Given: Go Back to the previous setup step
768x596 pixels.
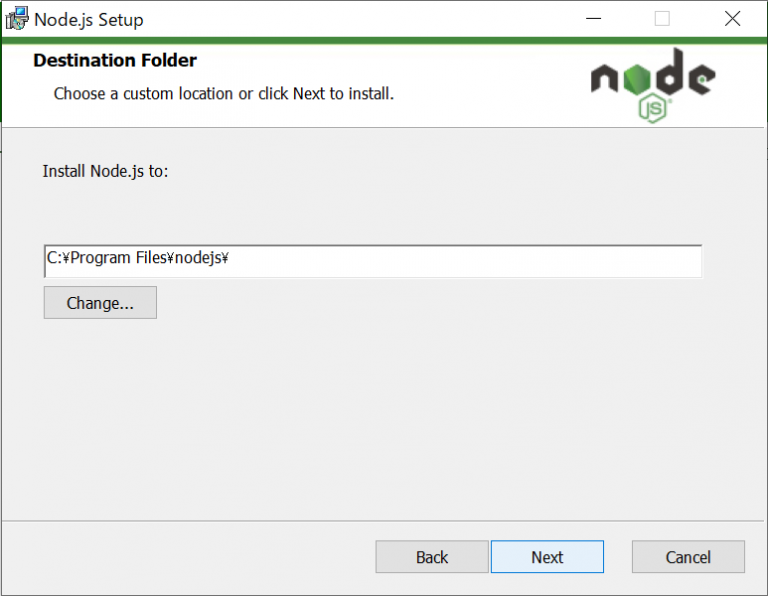Looking at the screenshot, I should point(432,557).
